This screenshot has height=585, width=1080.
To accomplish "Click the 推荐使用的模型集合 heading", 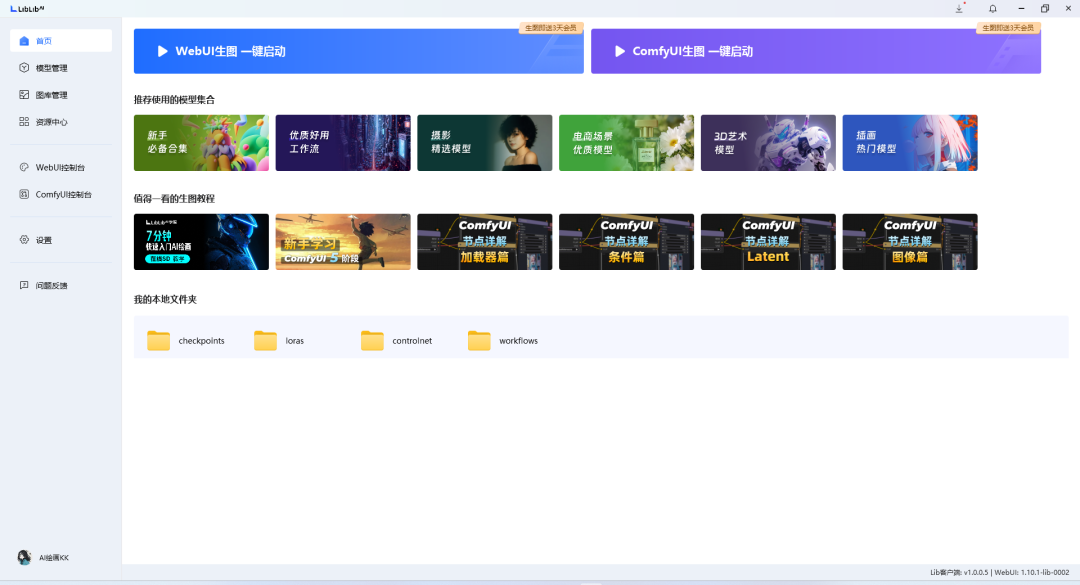I will (174, 100).
